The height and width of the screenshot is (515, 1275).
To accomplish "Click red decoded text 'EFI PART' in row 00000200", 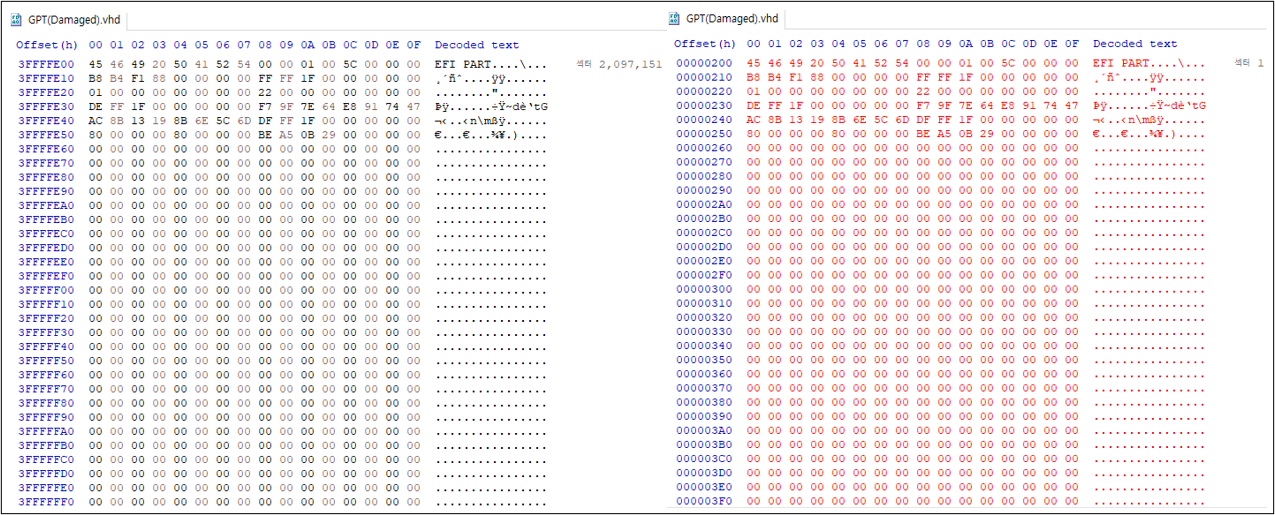I will 1120,63.
